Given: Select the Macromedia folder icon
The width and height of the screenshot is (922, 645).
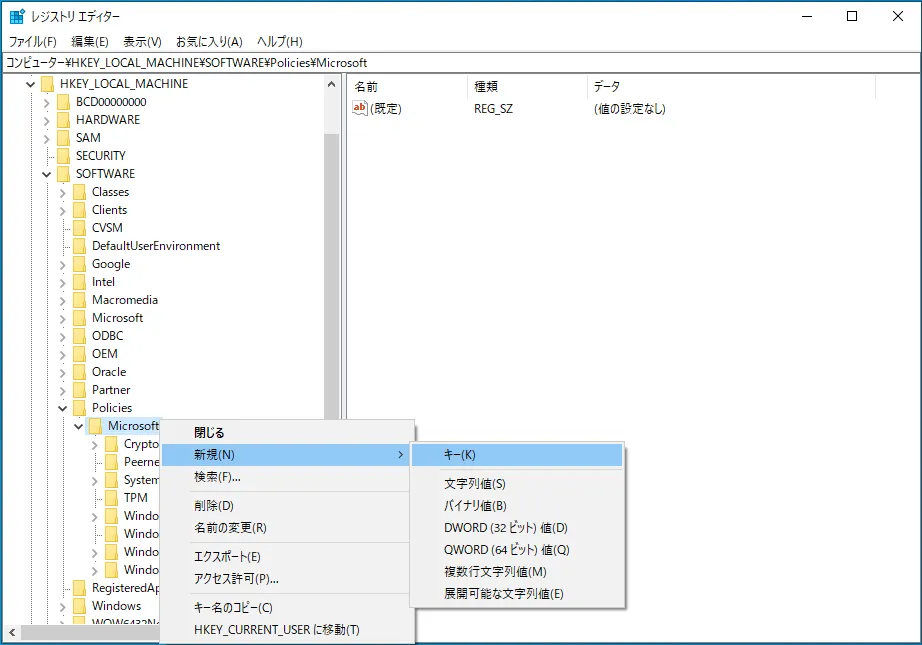Looking at the screenshot, I should (79, 300).
